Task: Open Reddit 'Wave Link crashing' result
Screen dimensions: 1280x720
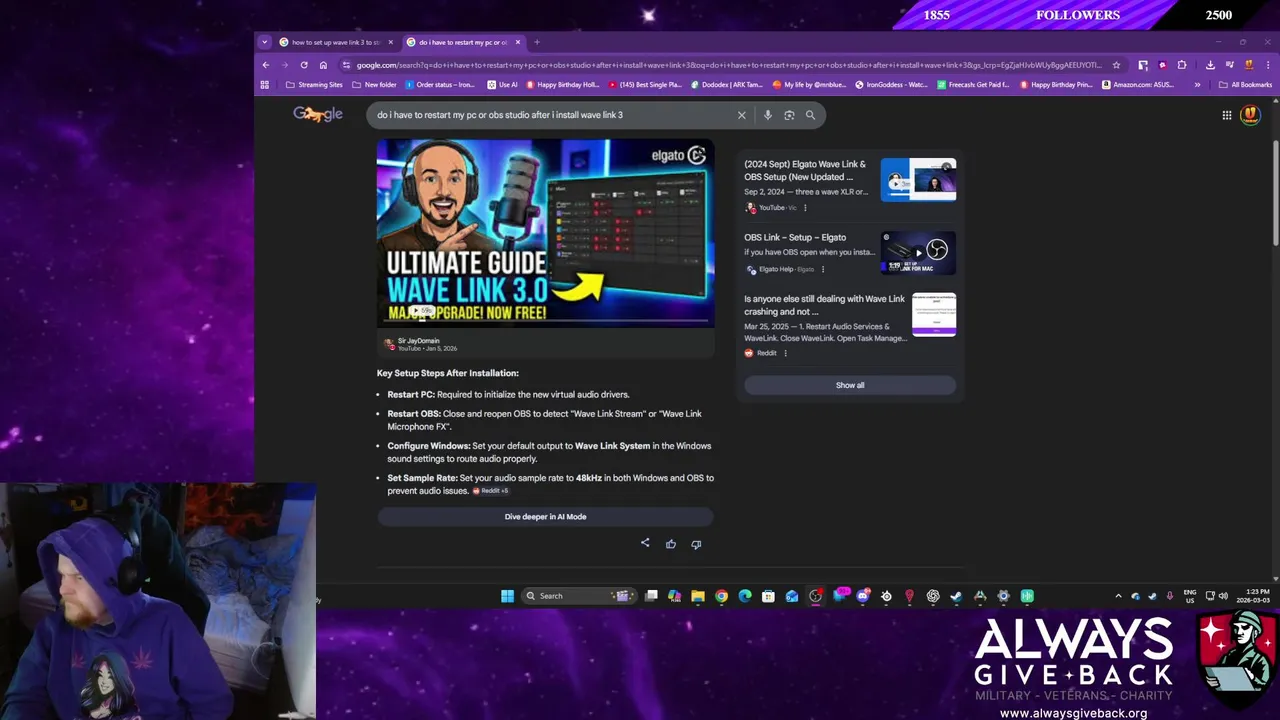Action: [x=824, y=305]
